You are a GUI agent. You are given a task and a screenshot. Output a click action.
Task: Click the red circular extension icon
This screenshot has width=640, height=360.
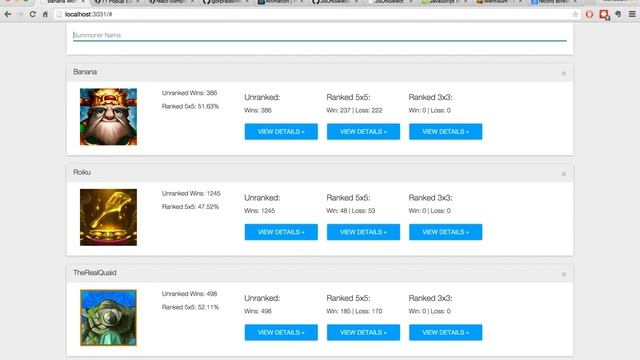589,14
